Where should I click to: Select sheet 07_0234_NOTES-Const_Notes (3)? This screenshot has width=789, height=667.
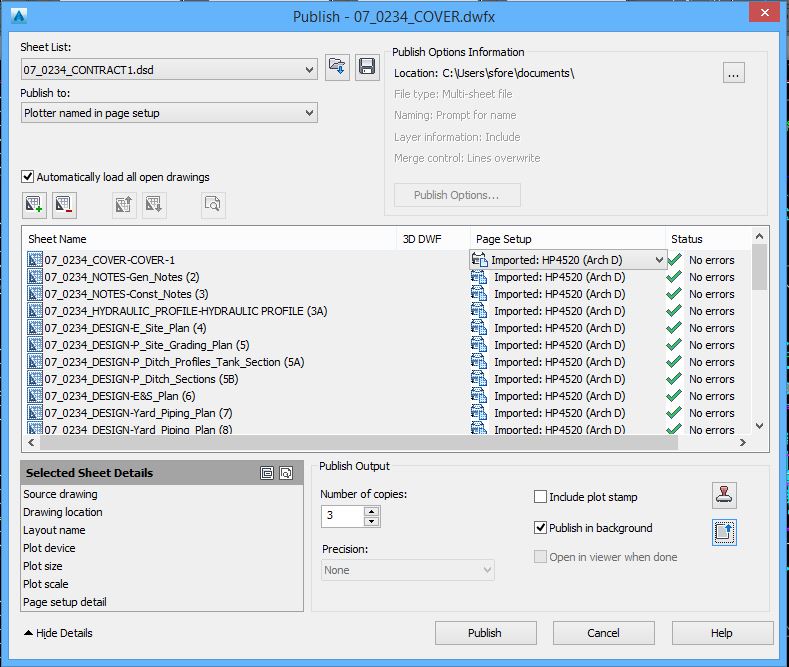point(126,294)
